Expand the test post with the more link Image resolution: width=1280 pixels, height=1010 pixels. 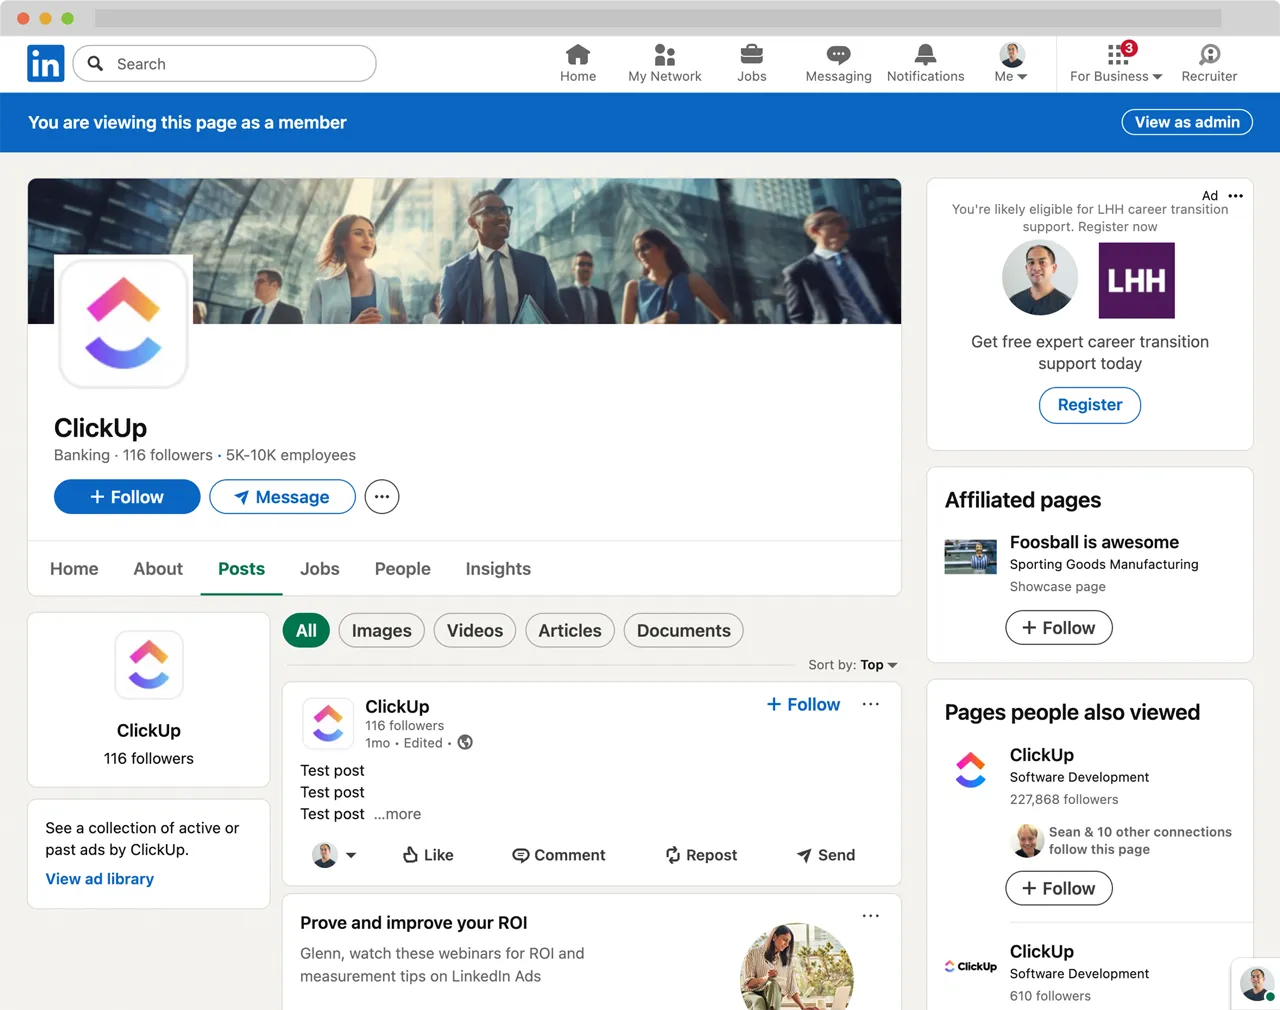(397, 813)
